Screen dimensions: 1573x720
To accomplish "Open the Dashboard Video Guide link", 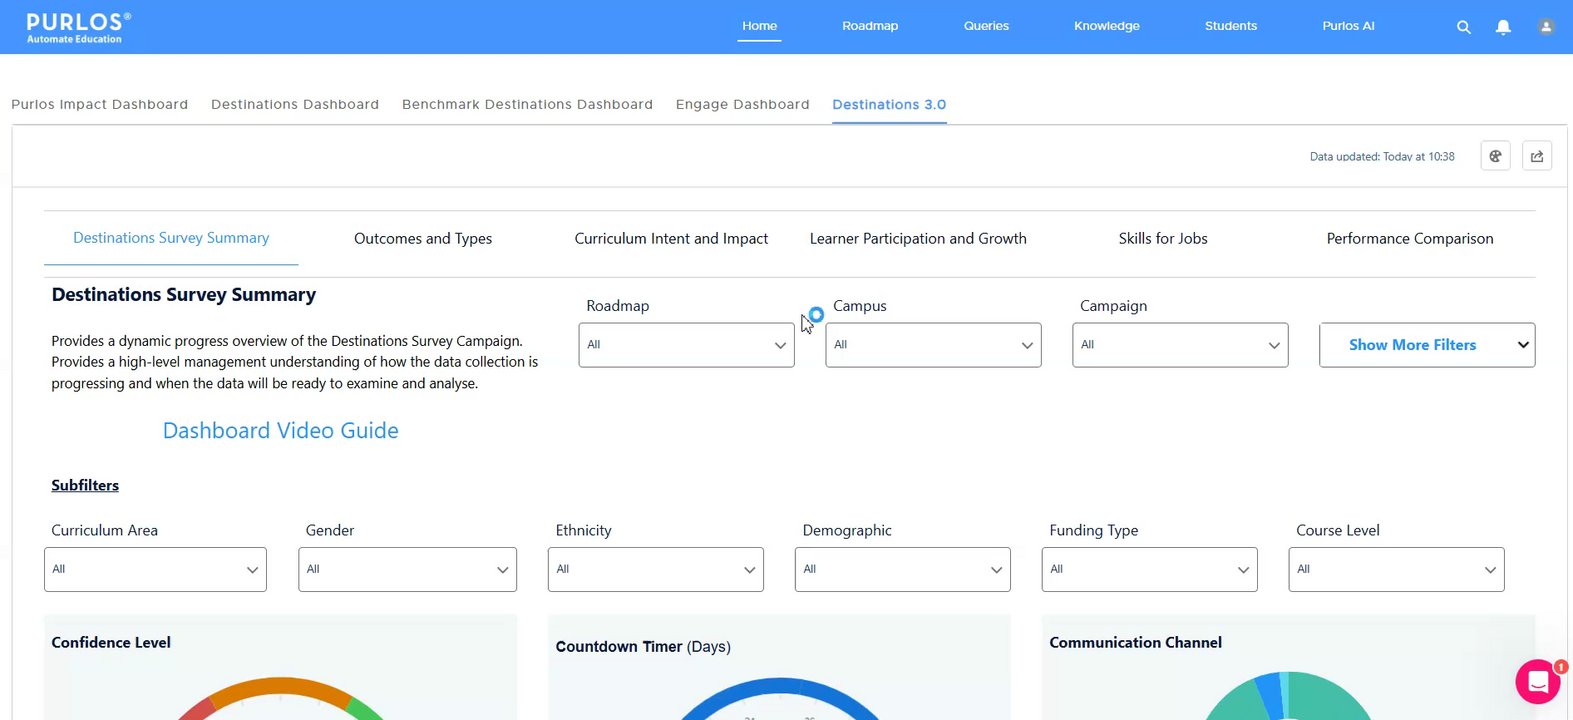I will (x=281, y=431).
